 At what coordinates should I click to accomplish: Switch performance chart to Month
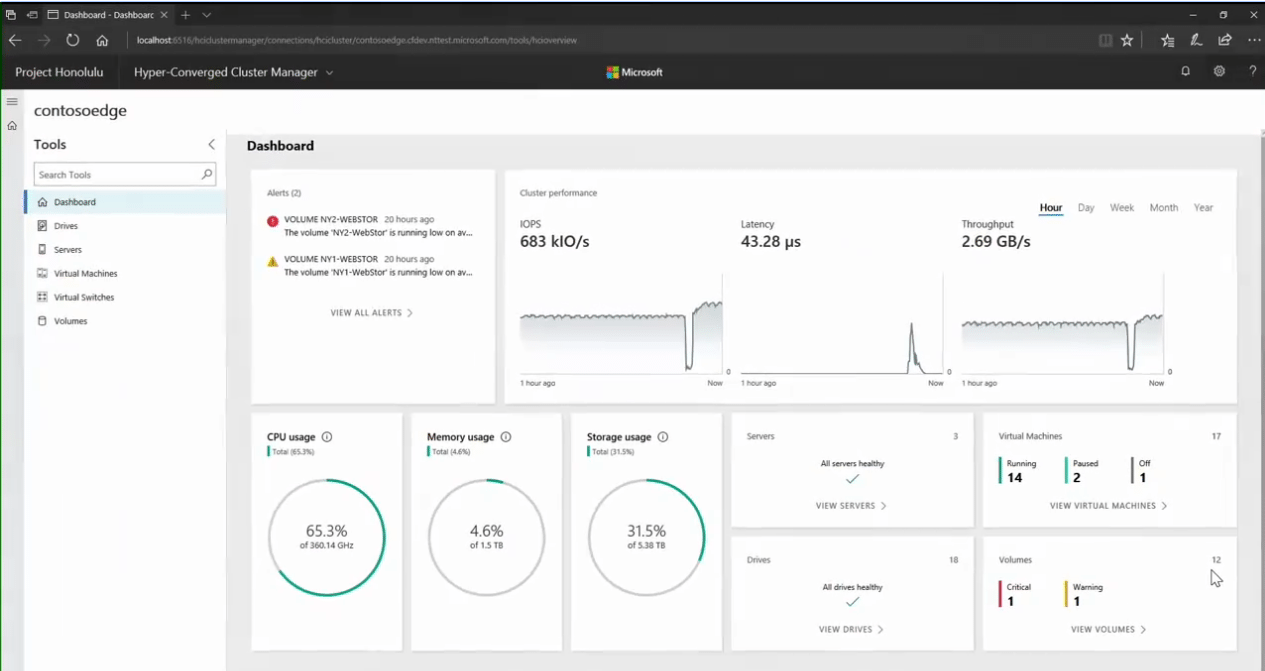1164,208
